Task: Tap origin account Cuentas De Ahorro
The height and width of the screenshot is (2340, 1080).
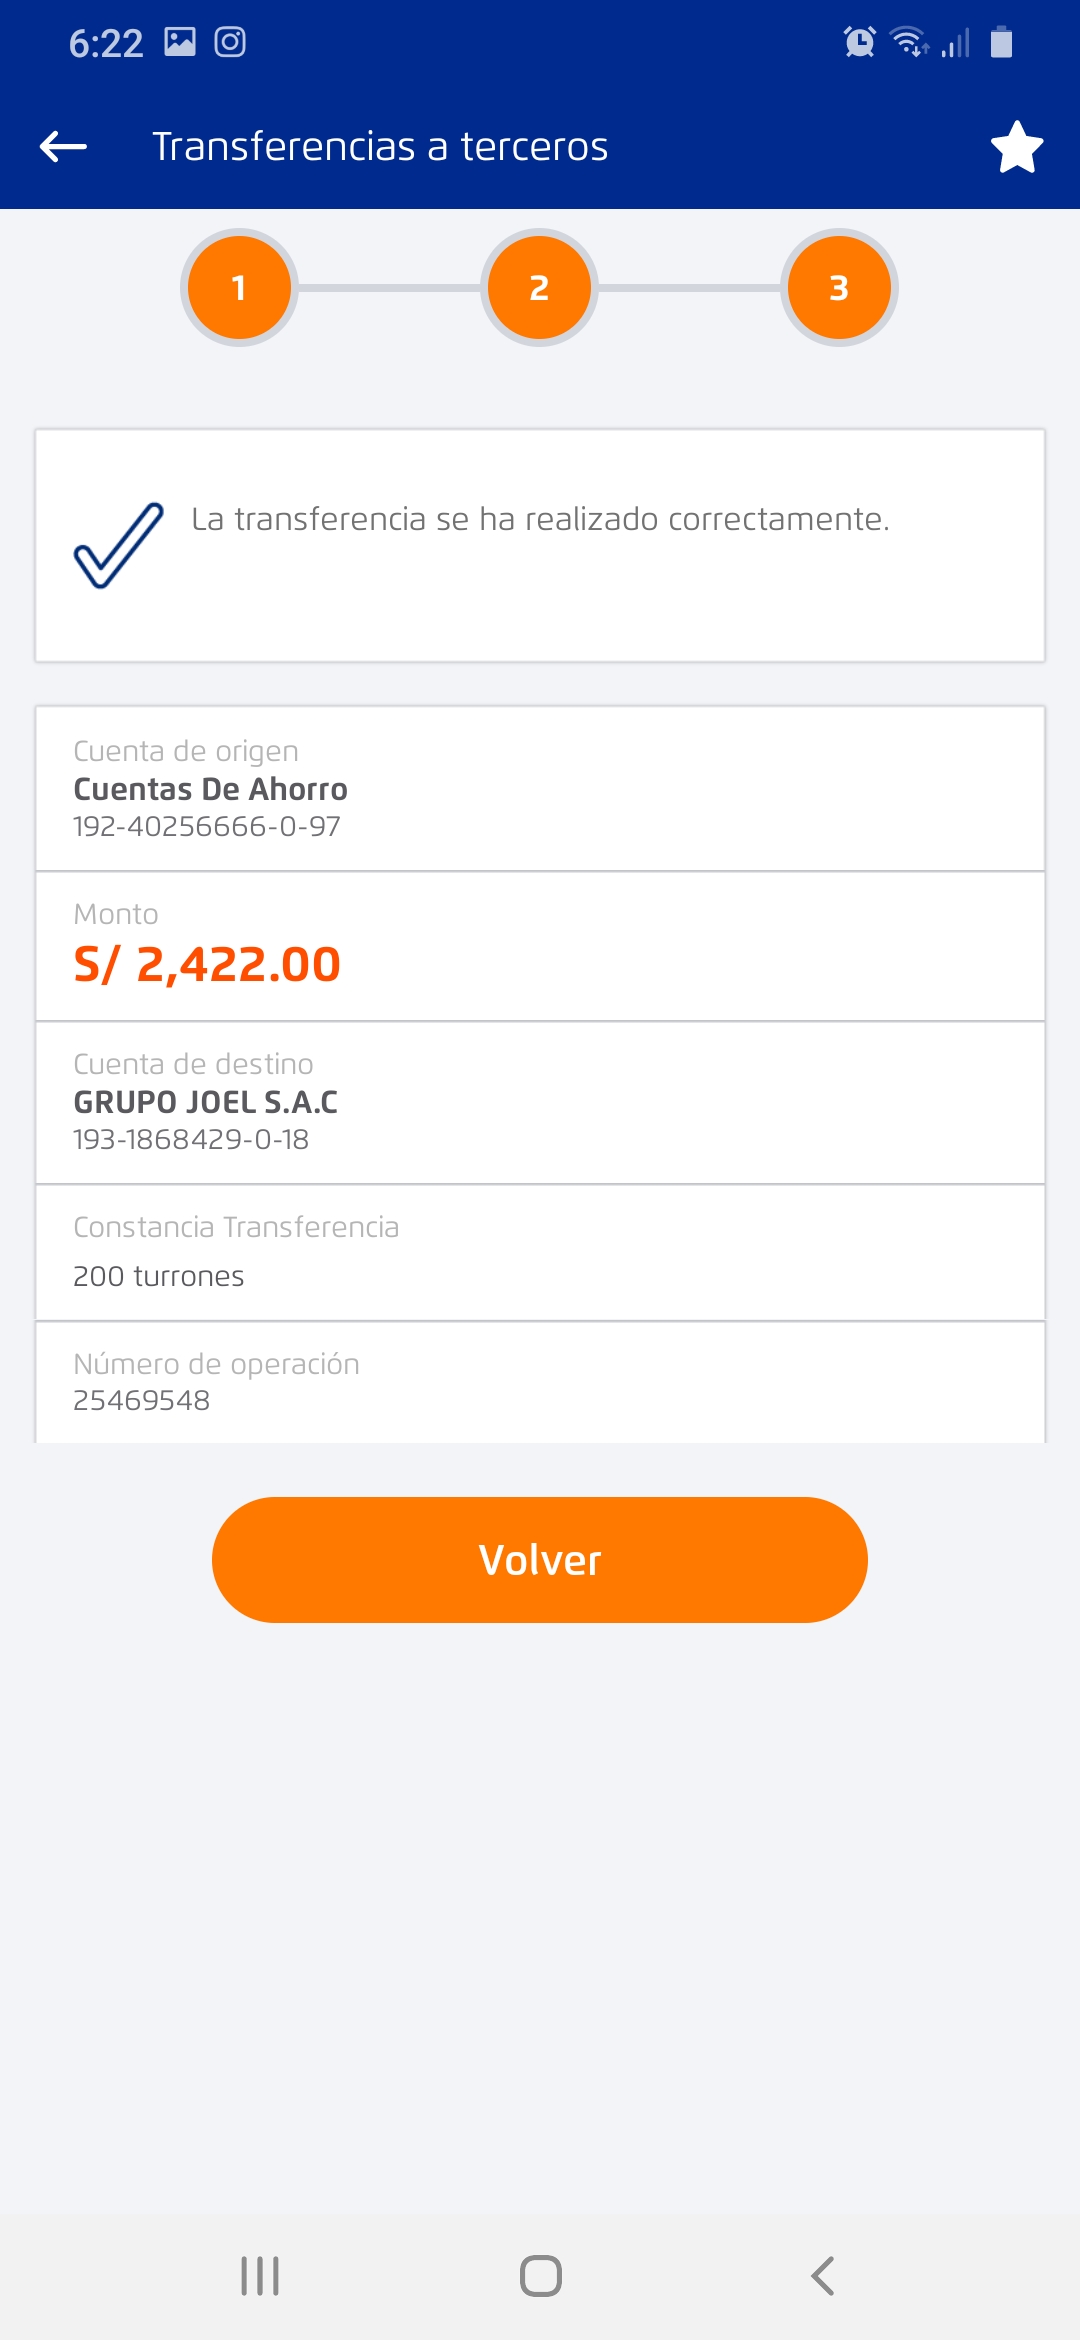Action: pos(210,790)
